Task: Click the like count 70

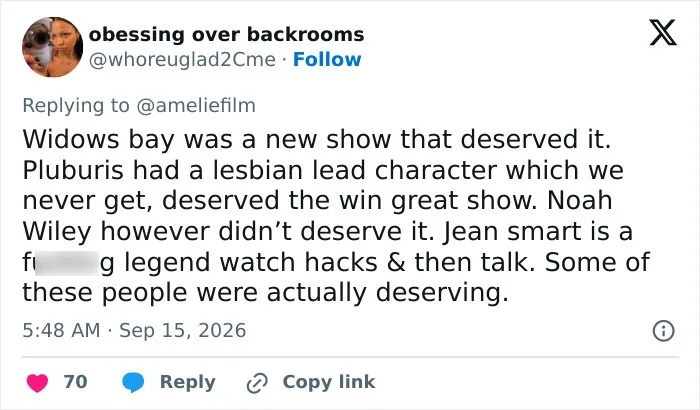Action: coord(75,382)
